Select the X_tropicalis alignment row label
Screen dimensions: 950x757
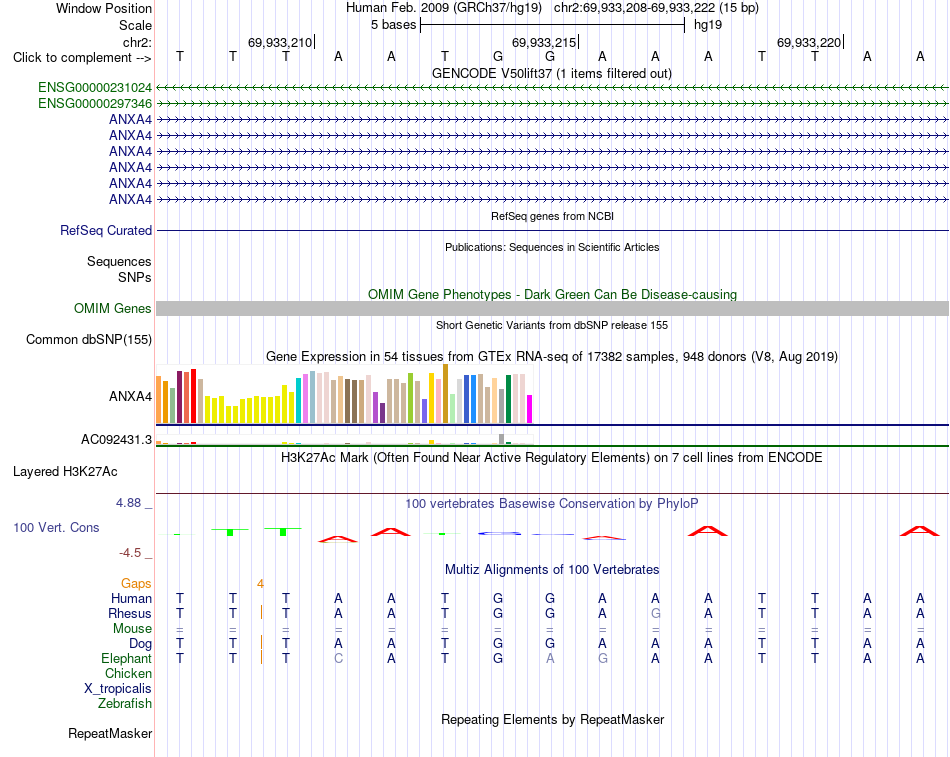tap(118, 689)
